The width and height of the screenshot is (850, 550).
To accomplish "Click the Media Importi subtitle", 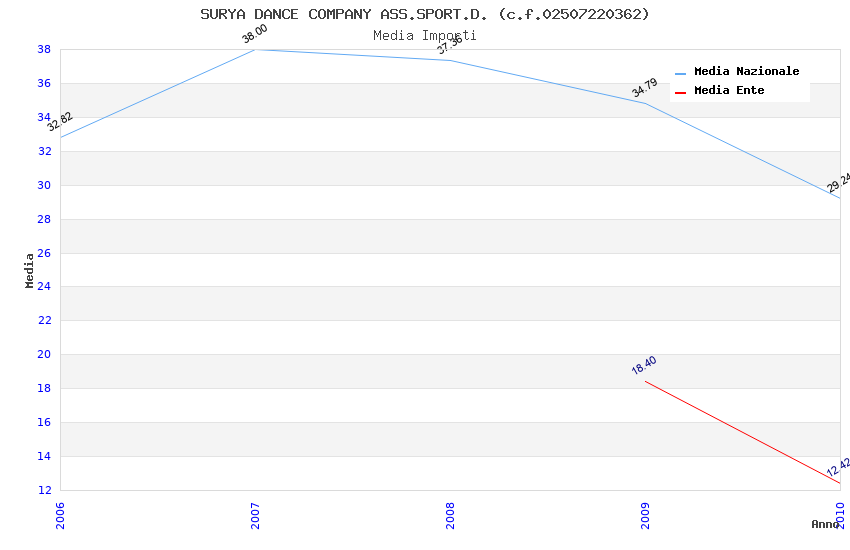I will coord(424,36).
